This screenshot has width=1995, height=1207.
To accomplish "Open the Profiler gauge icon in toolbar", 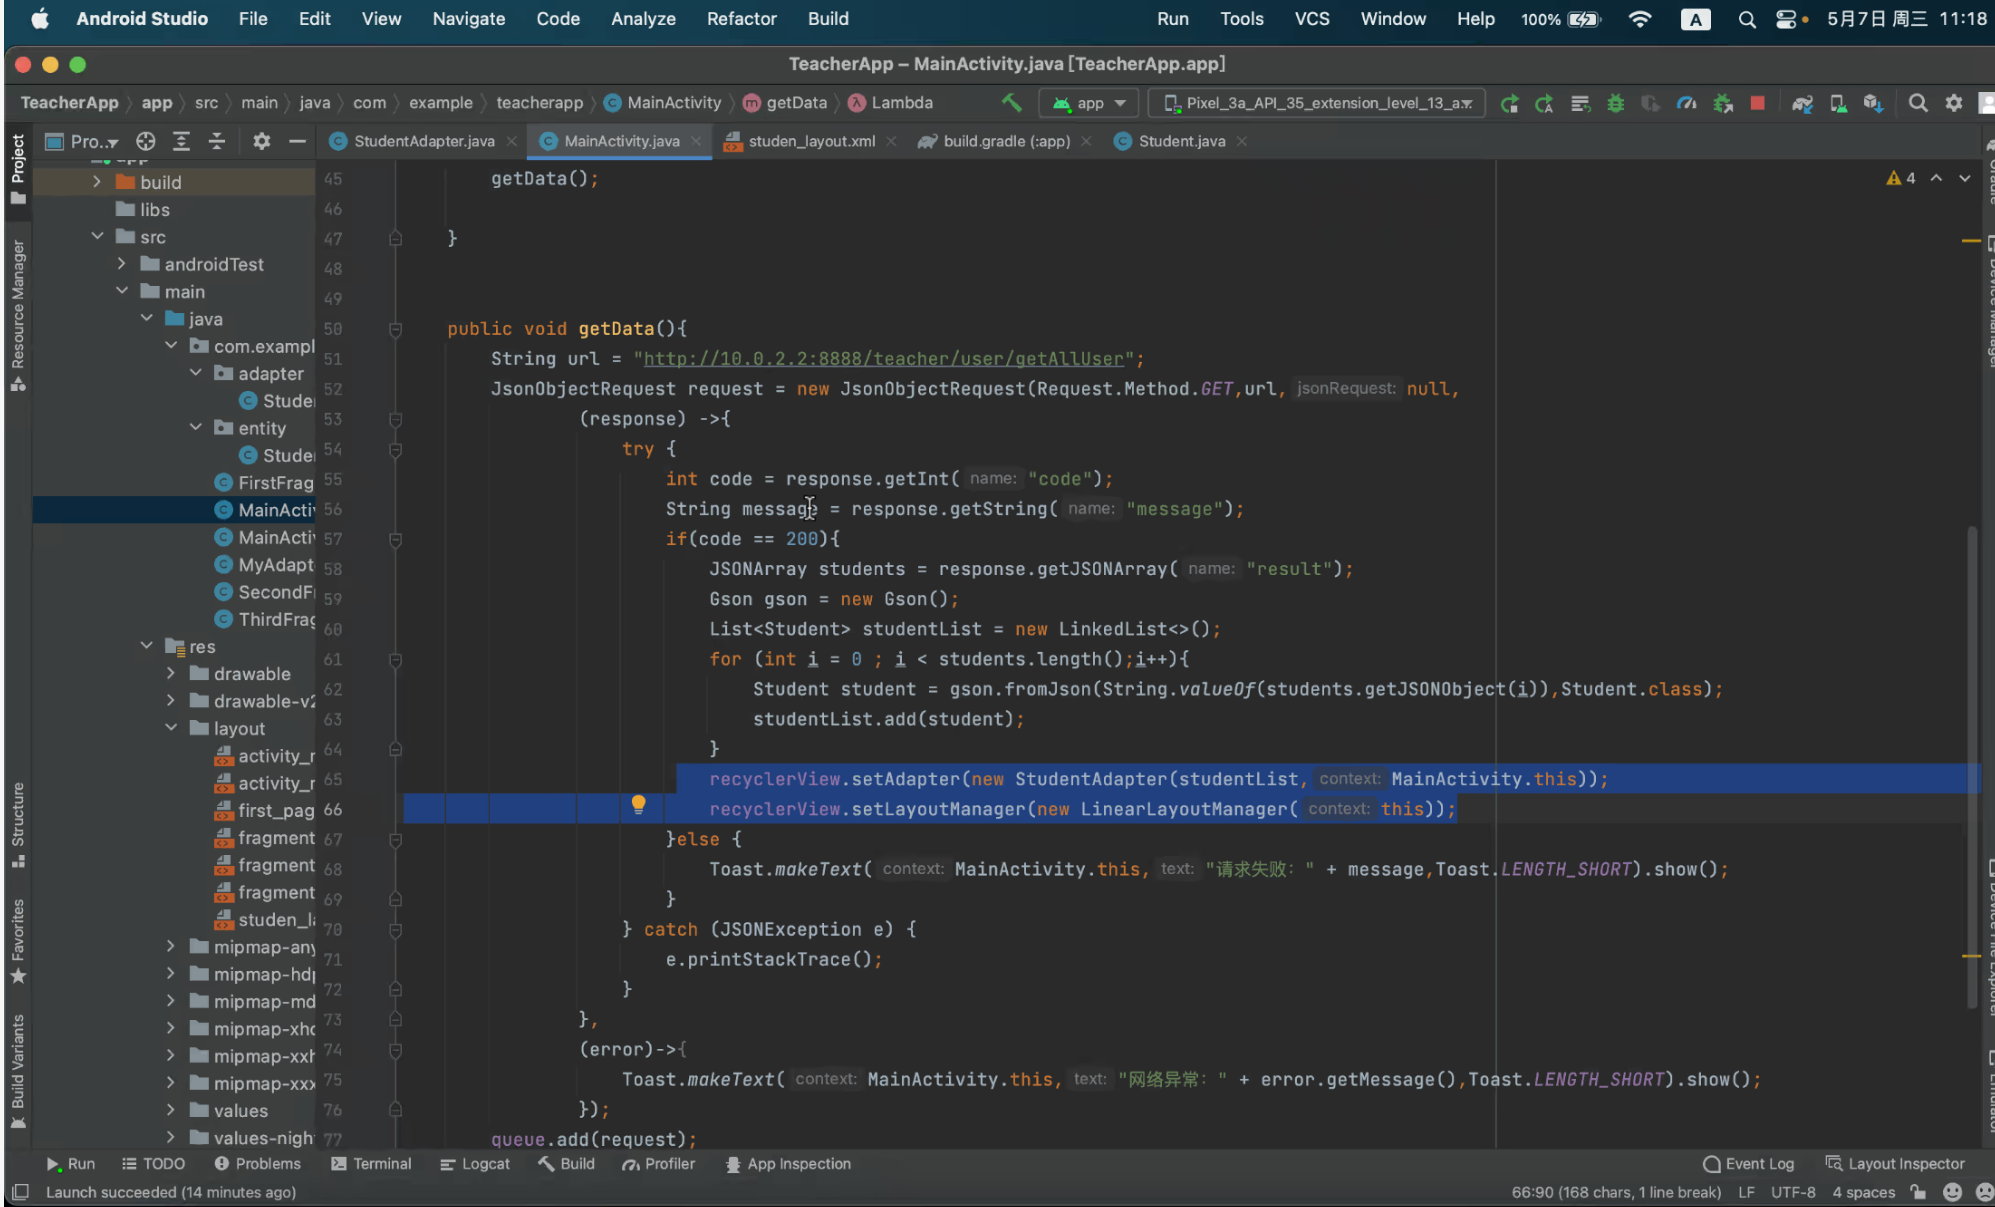I will (x=1686, y=103).
